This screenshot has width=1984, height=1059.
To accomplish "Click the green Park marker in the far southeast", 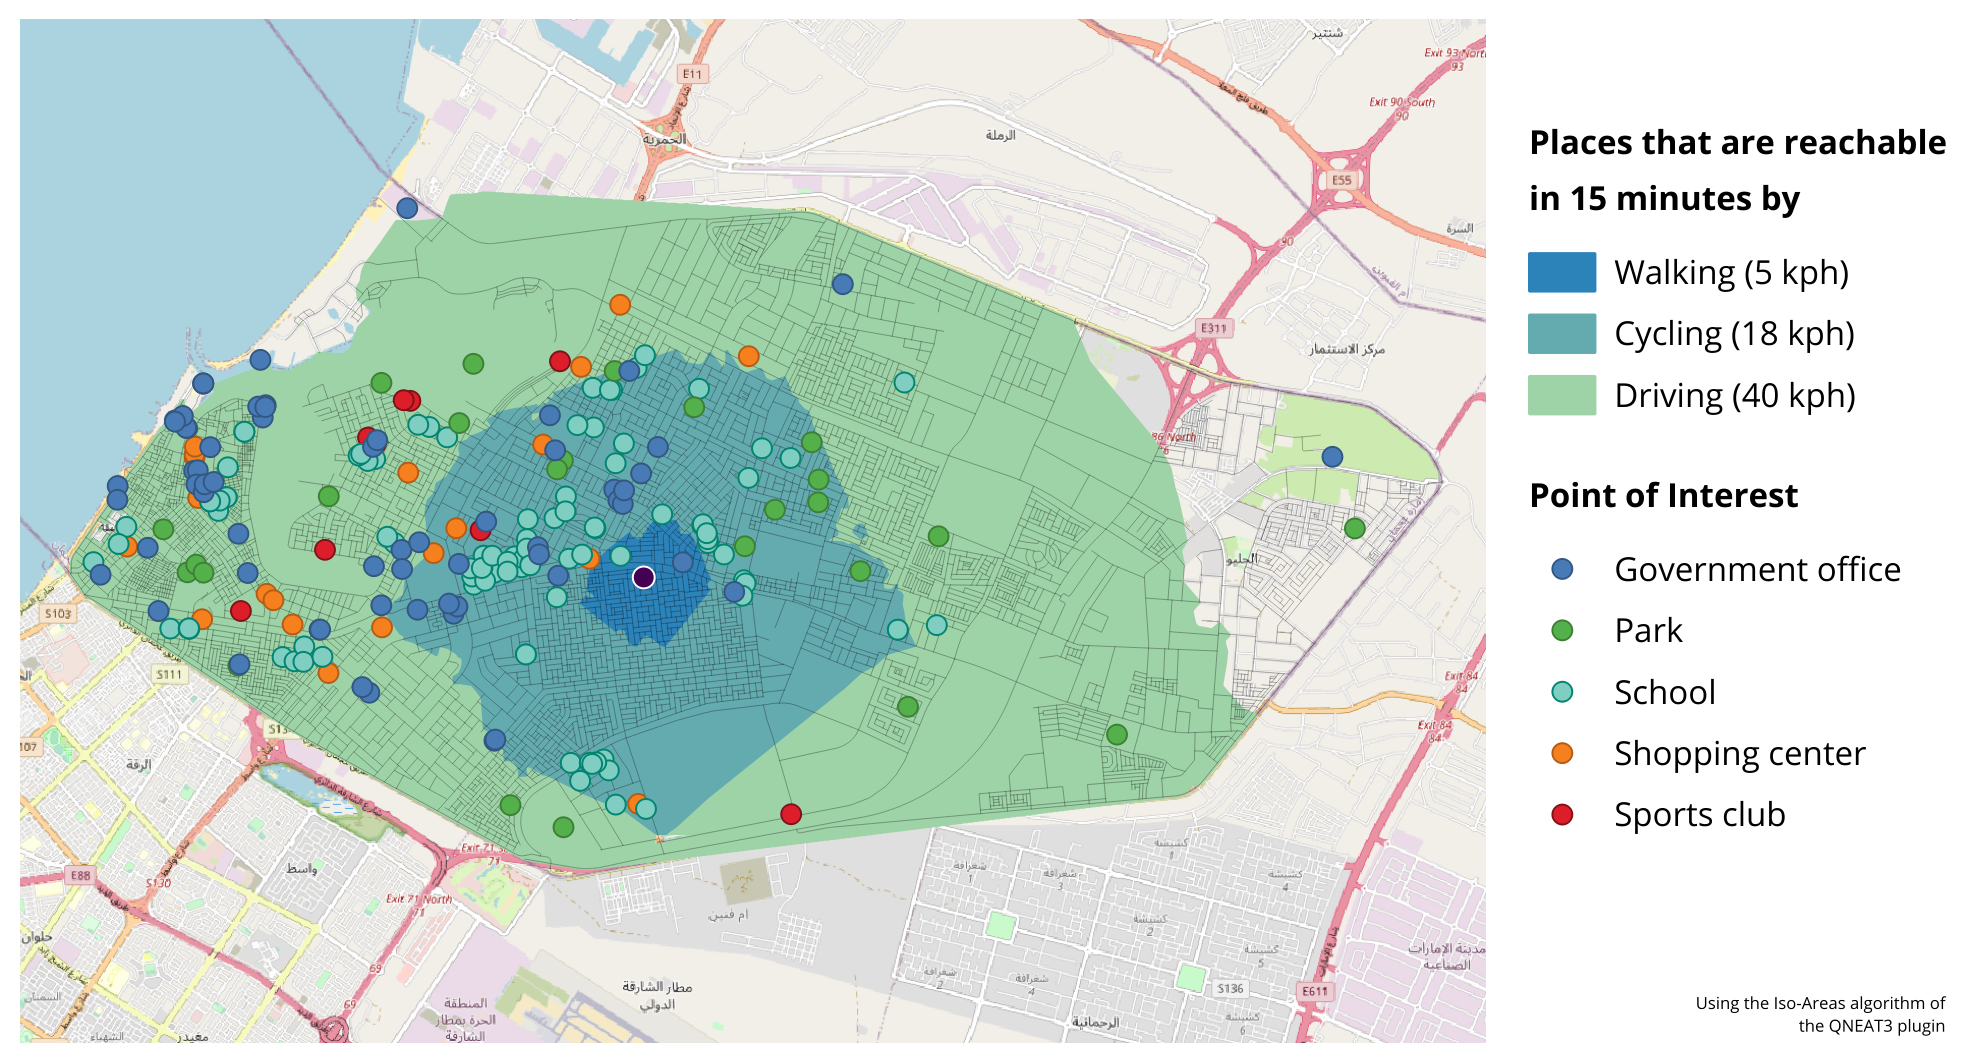I will point(1119,732).
